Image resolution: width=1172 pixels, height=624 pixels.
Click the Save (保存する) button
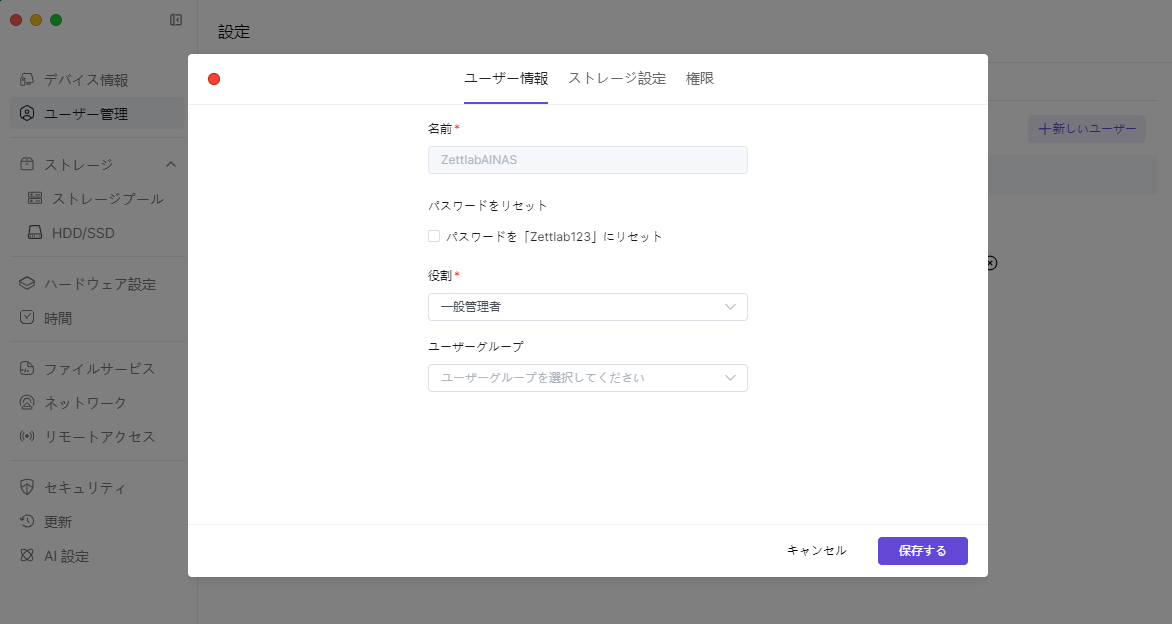point(922,551)
